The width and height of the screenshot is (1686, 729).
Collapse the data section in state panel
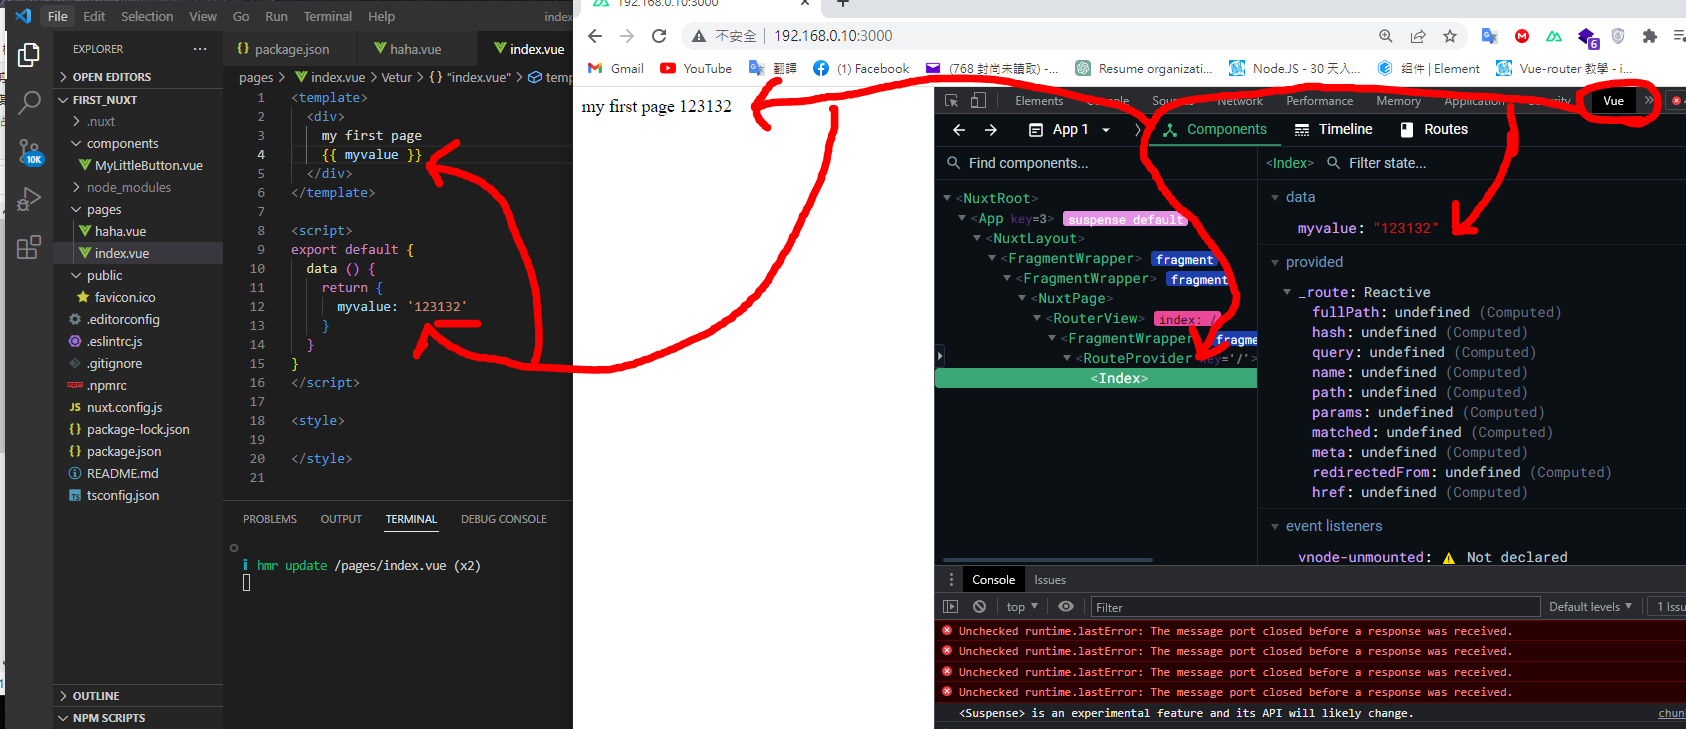point(1276,198)
